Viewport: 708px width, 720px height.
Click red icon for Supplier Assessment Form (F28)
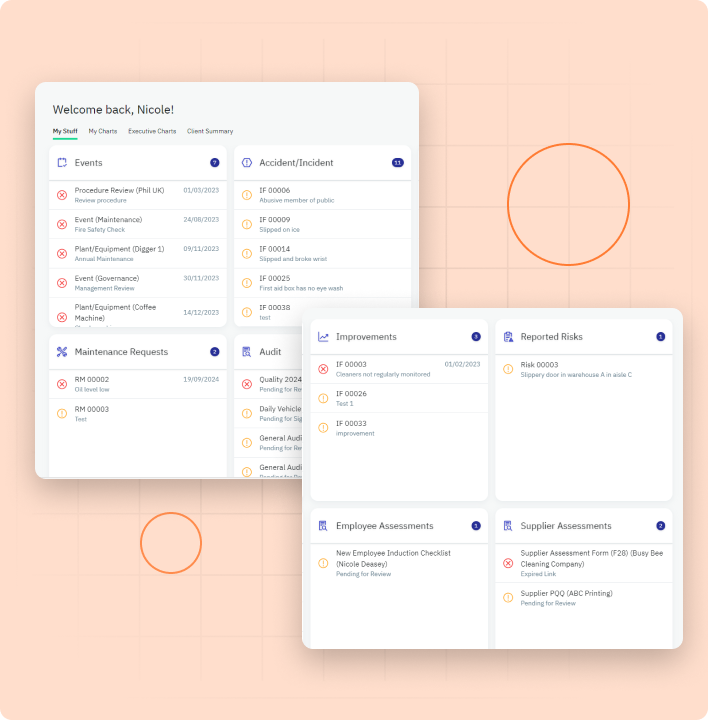[508, 563]
